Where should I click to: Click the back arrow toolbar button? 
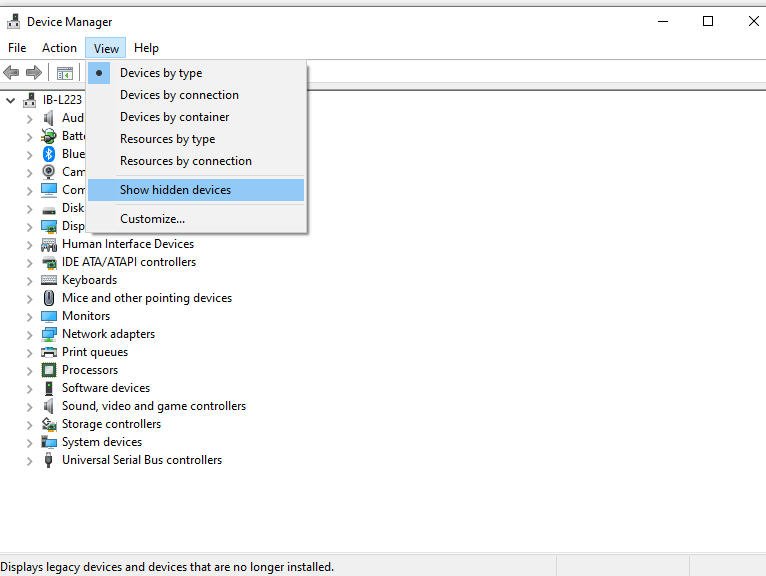coord(12,73)
